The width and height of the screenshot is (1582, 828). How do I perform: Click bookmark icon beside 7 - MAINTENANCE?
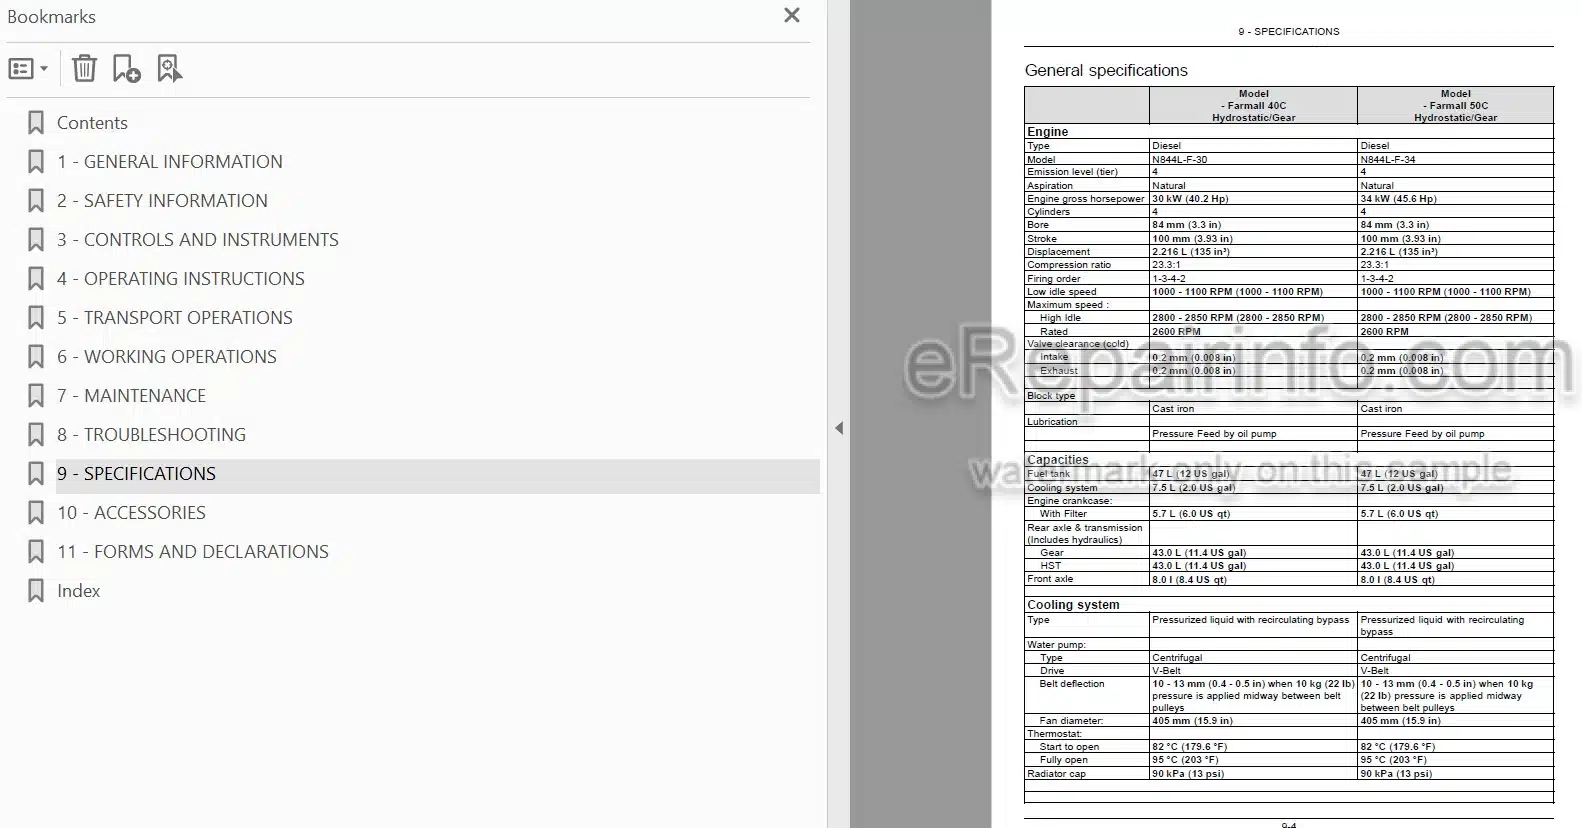(x=36, y=396)
